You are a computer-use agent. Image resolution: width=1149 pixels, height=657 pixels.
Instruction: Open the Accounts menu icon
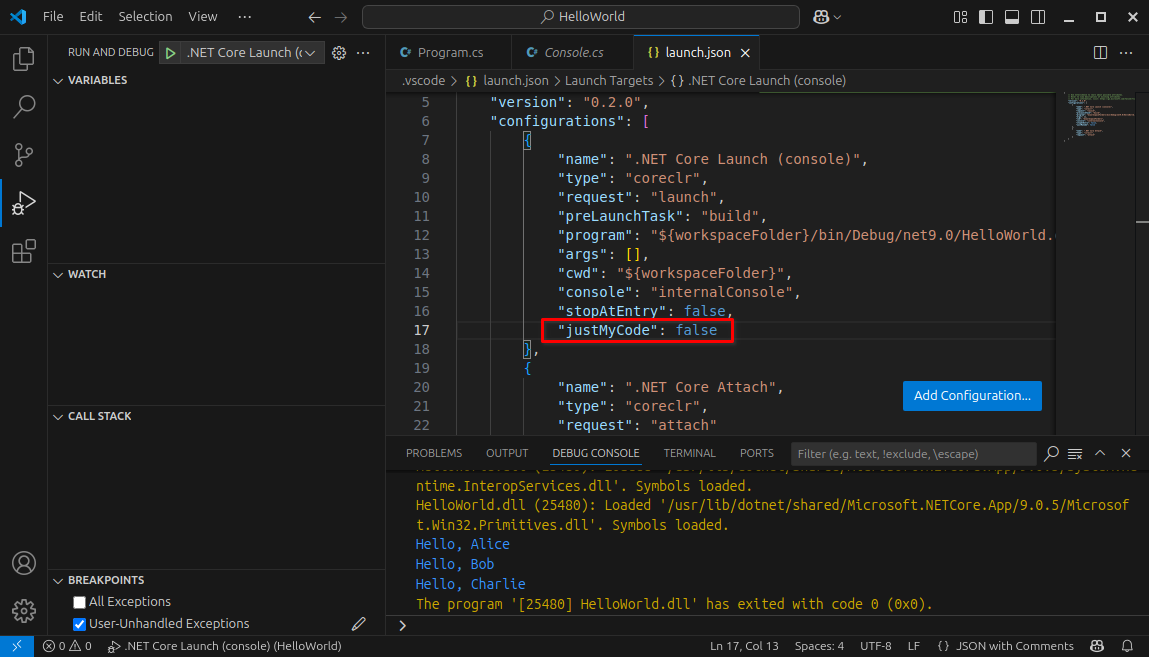pos(23,563)
